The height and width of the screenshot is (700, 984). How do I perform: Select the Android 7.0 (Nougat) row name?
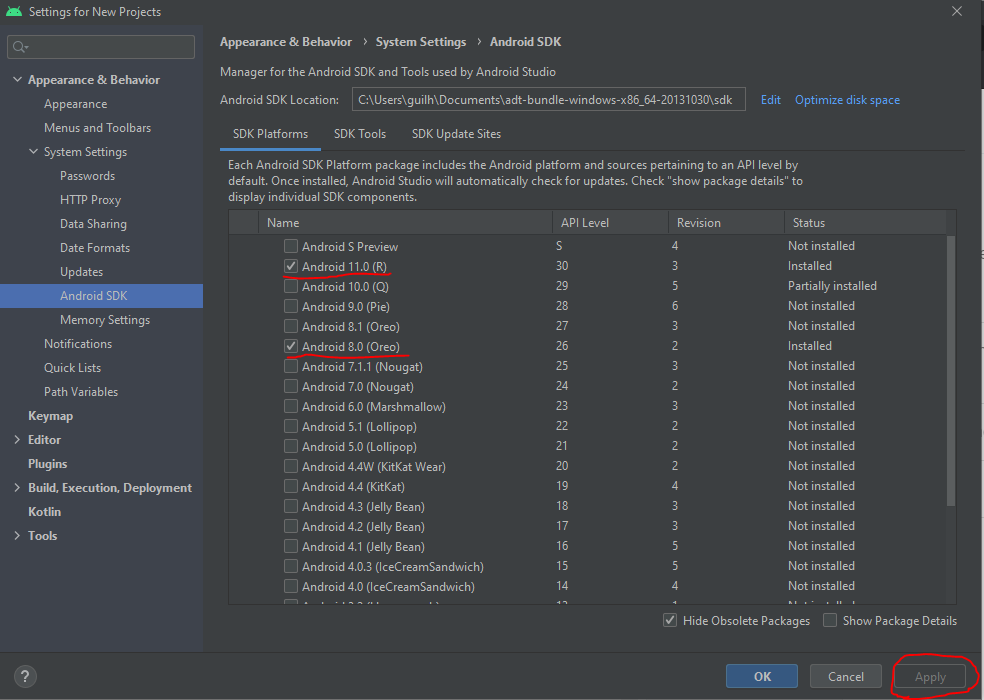coord(358,386)
